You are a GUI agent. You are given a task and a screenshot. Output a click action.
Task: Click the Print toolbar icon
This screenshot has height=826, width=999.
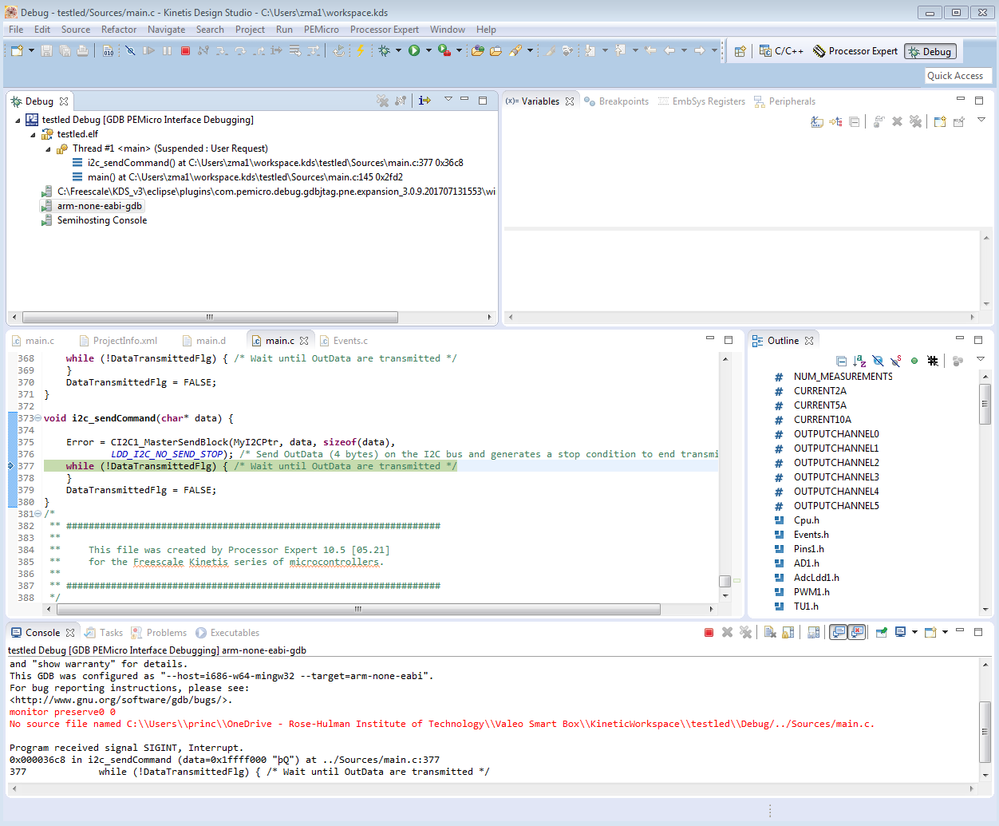tap(83, 51)
